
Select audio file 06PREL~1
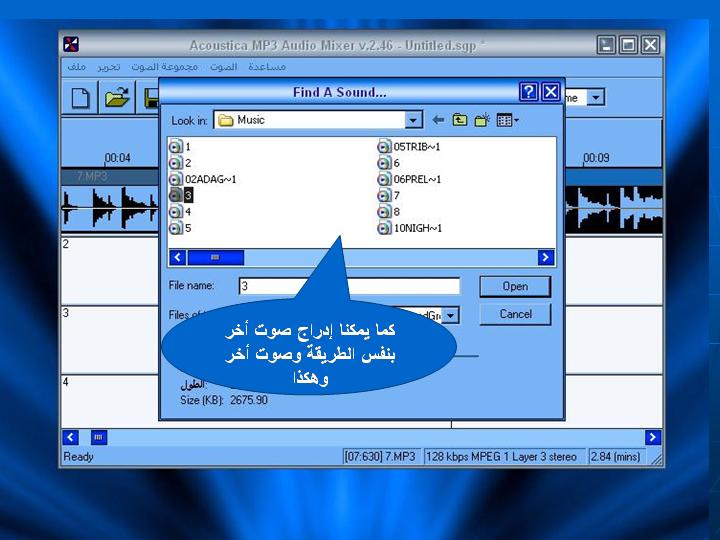coord(409,179)
